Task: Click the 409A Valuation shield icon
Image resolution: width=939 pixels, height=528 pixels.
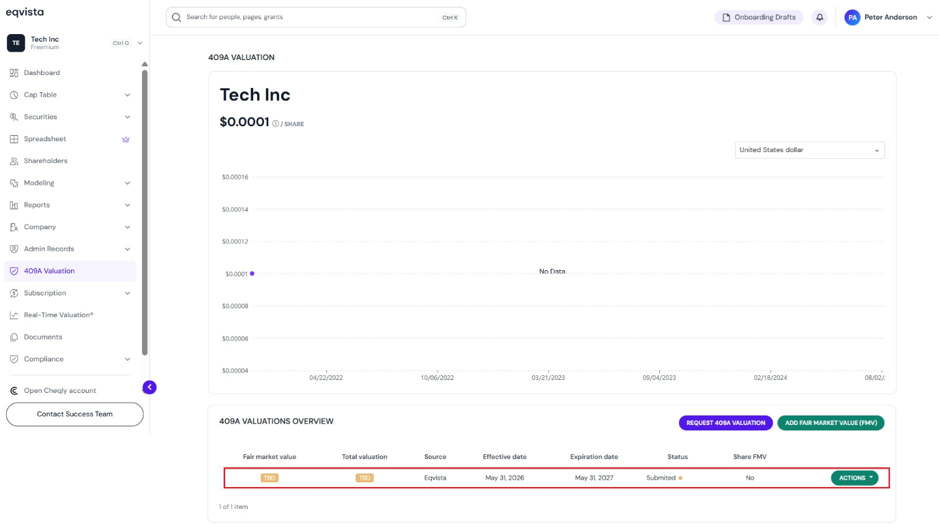Action: (x=14, y=271)
